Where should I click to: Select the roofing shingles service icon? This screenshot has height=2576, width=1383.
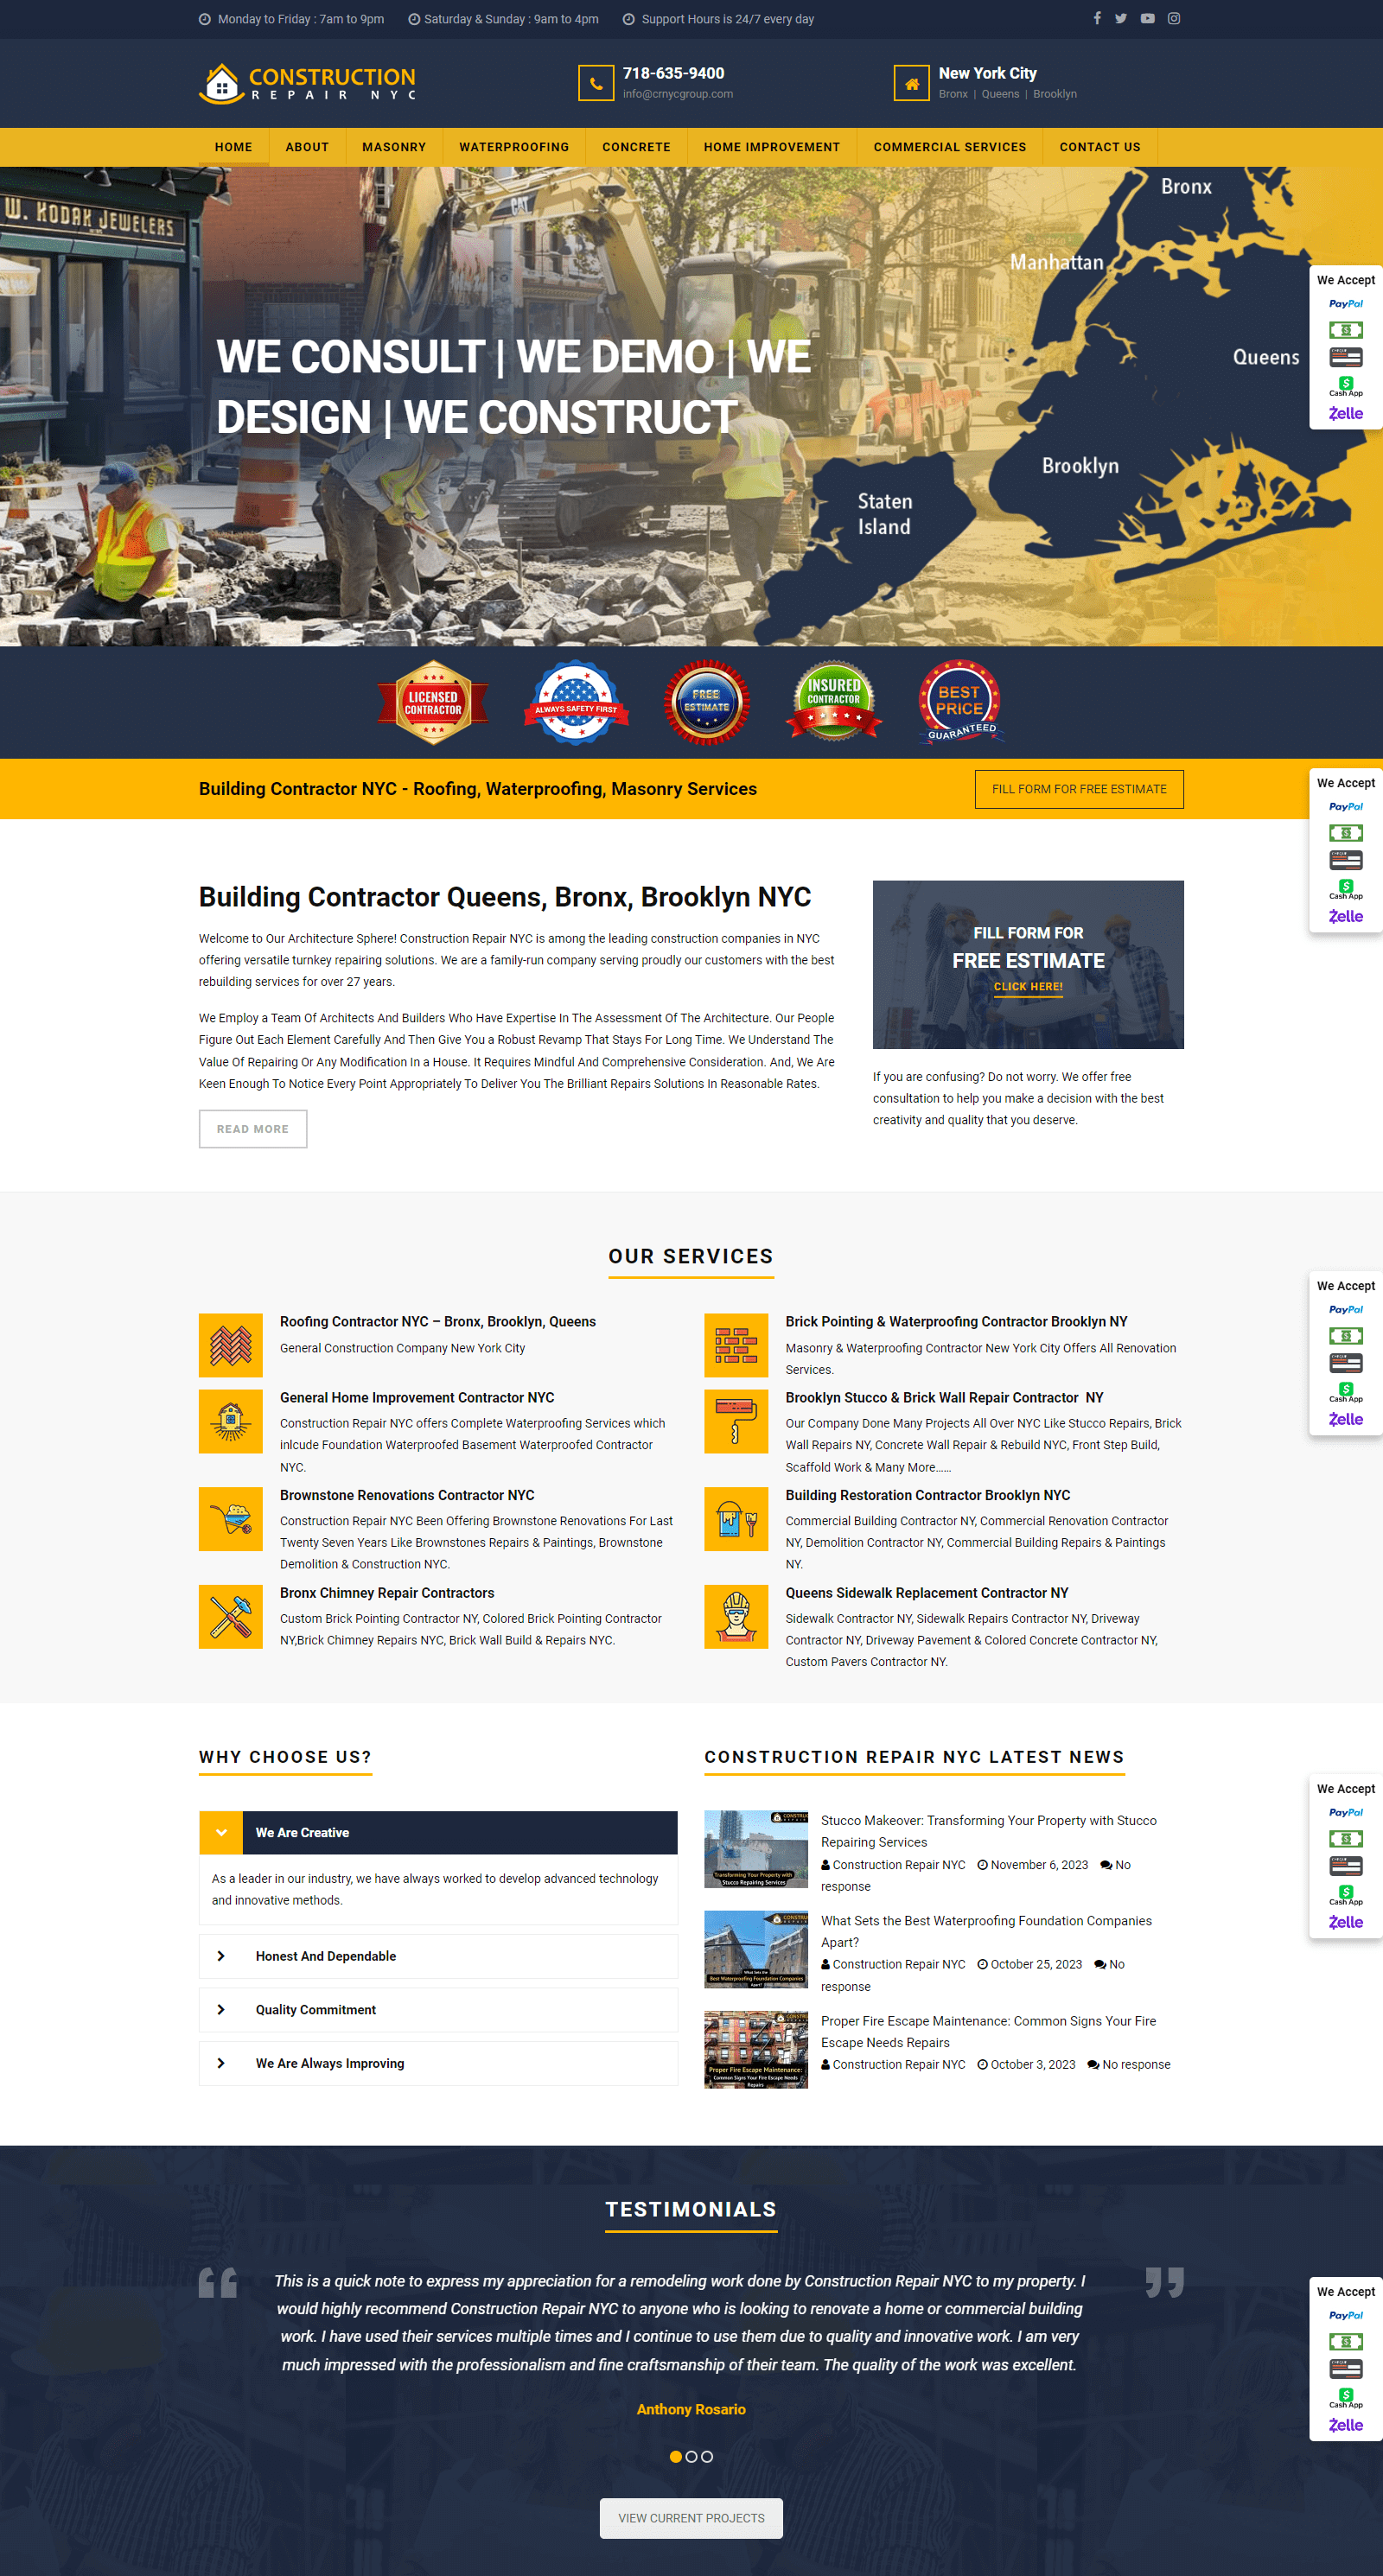click(x=230, y=1345)
